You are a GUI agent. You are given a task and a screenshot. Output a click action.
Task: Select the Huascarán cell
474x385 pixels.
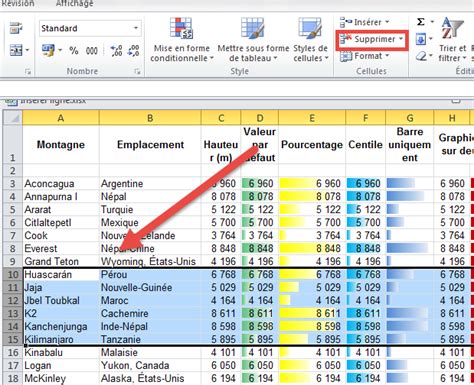click(61, 275)
